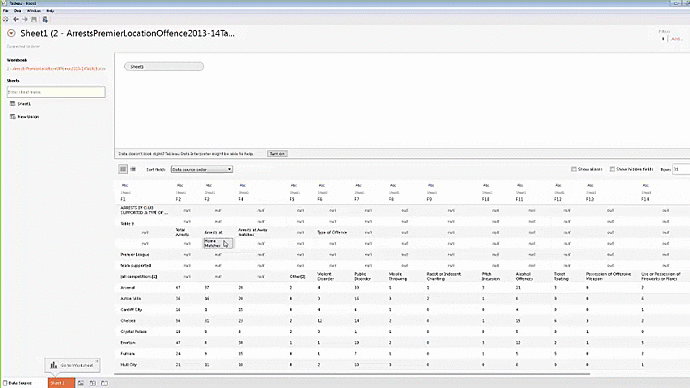Click the 'Everton' row cell
Viewport: 690px width, 388px height.
pyautogui.click(x=128, y=343)
